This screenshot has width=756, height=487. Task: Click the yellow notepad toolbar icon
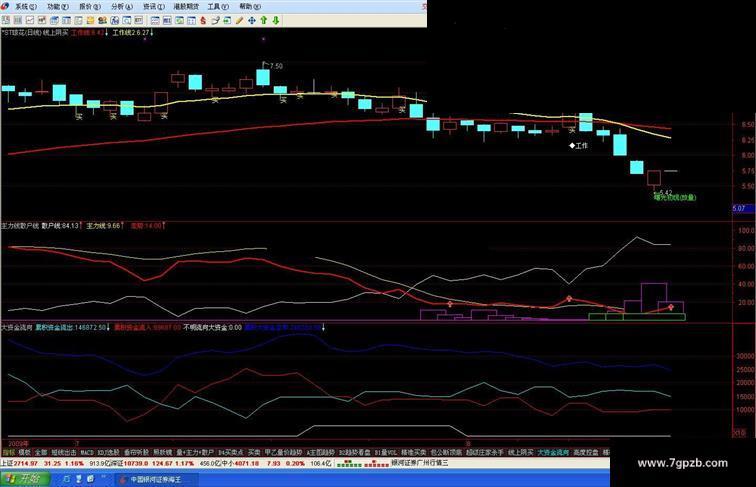[x=91, y=20]
